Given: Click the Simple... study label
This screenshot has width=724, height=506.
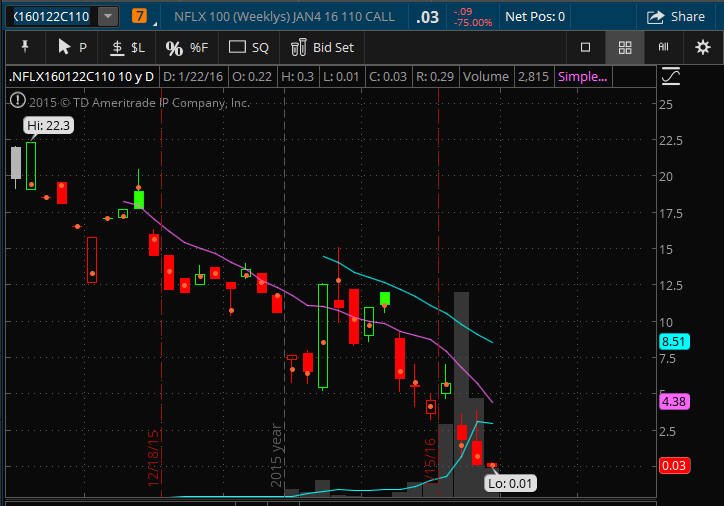Looking at the screenshot, I should [x=583, y=77].
